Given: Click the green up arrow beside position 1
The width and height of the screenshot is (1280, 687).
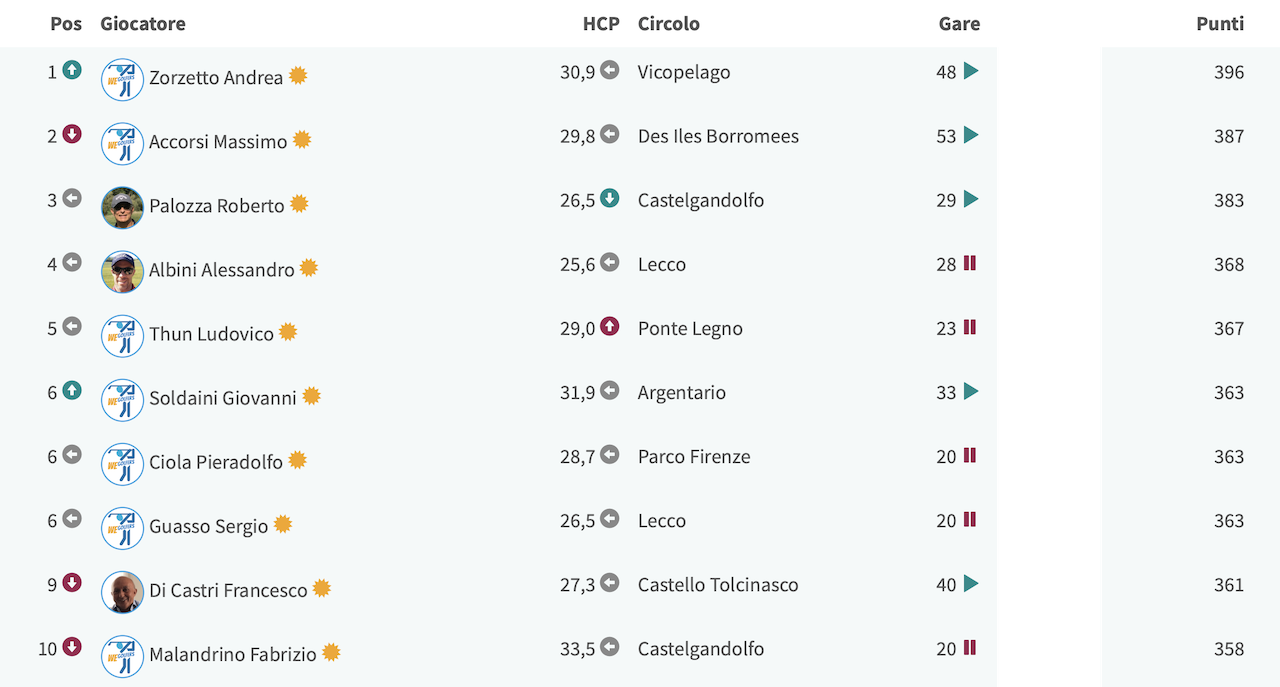Looking at the screenshot, I should 71,70.
